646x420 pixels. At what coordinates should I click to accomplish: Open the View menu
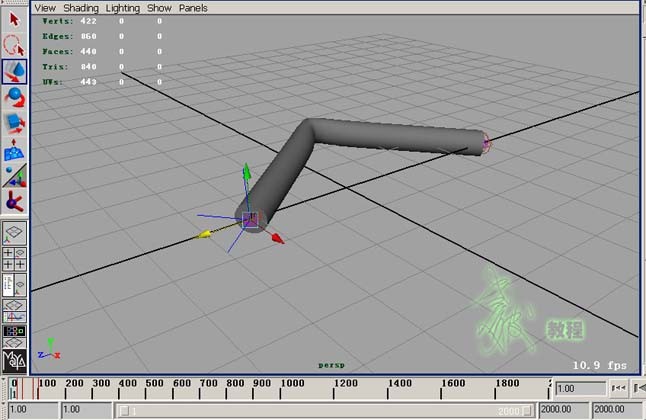click(45, 8)
